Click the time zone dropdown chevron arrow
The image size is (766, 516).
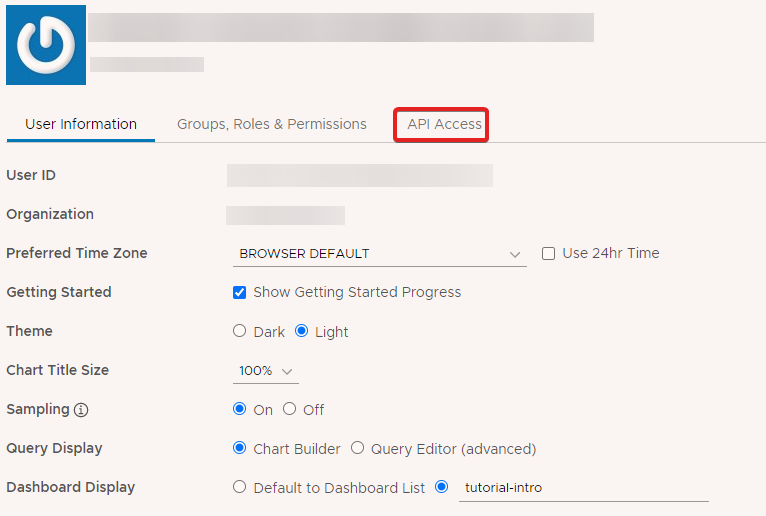coord(514,255)
